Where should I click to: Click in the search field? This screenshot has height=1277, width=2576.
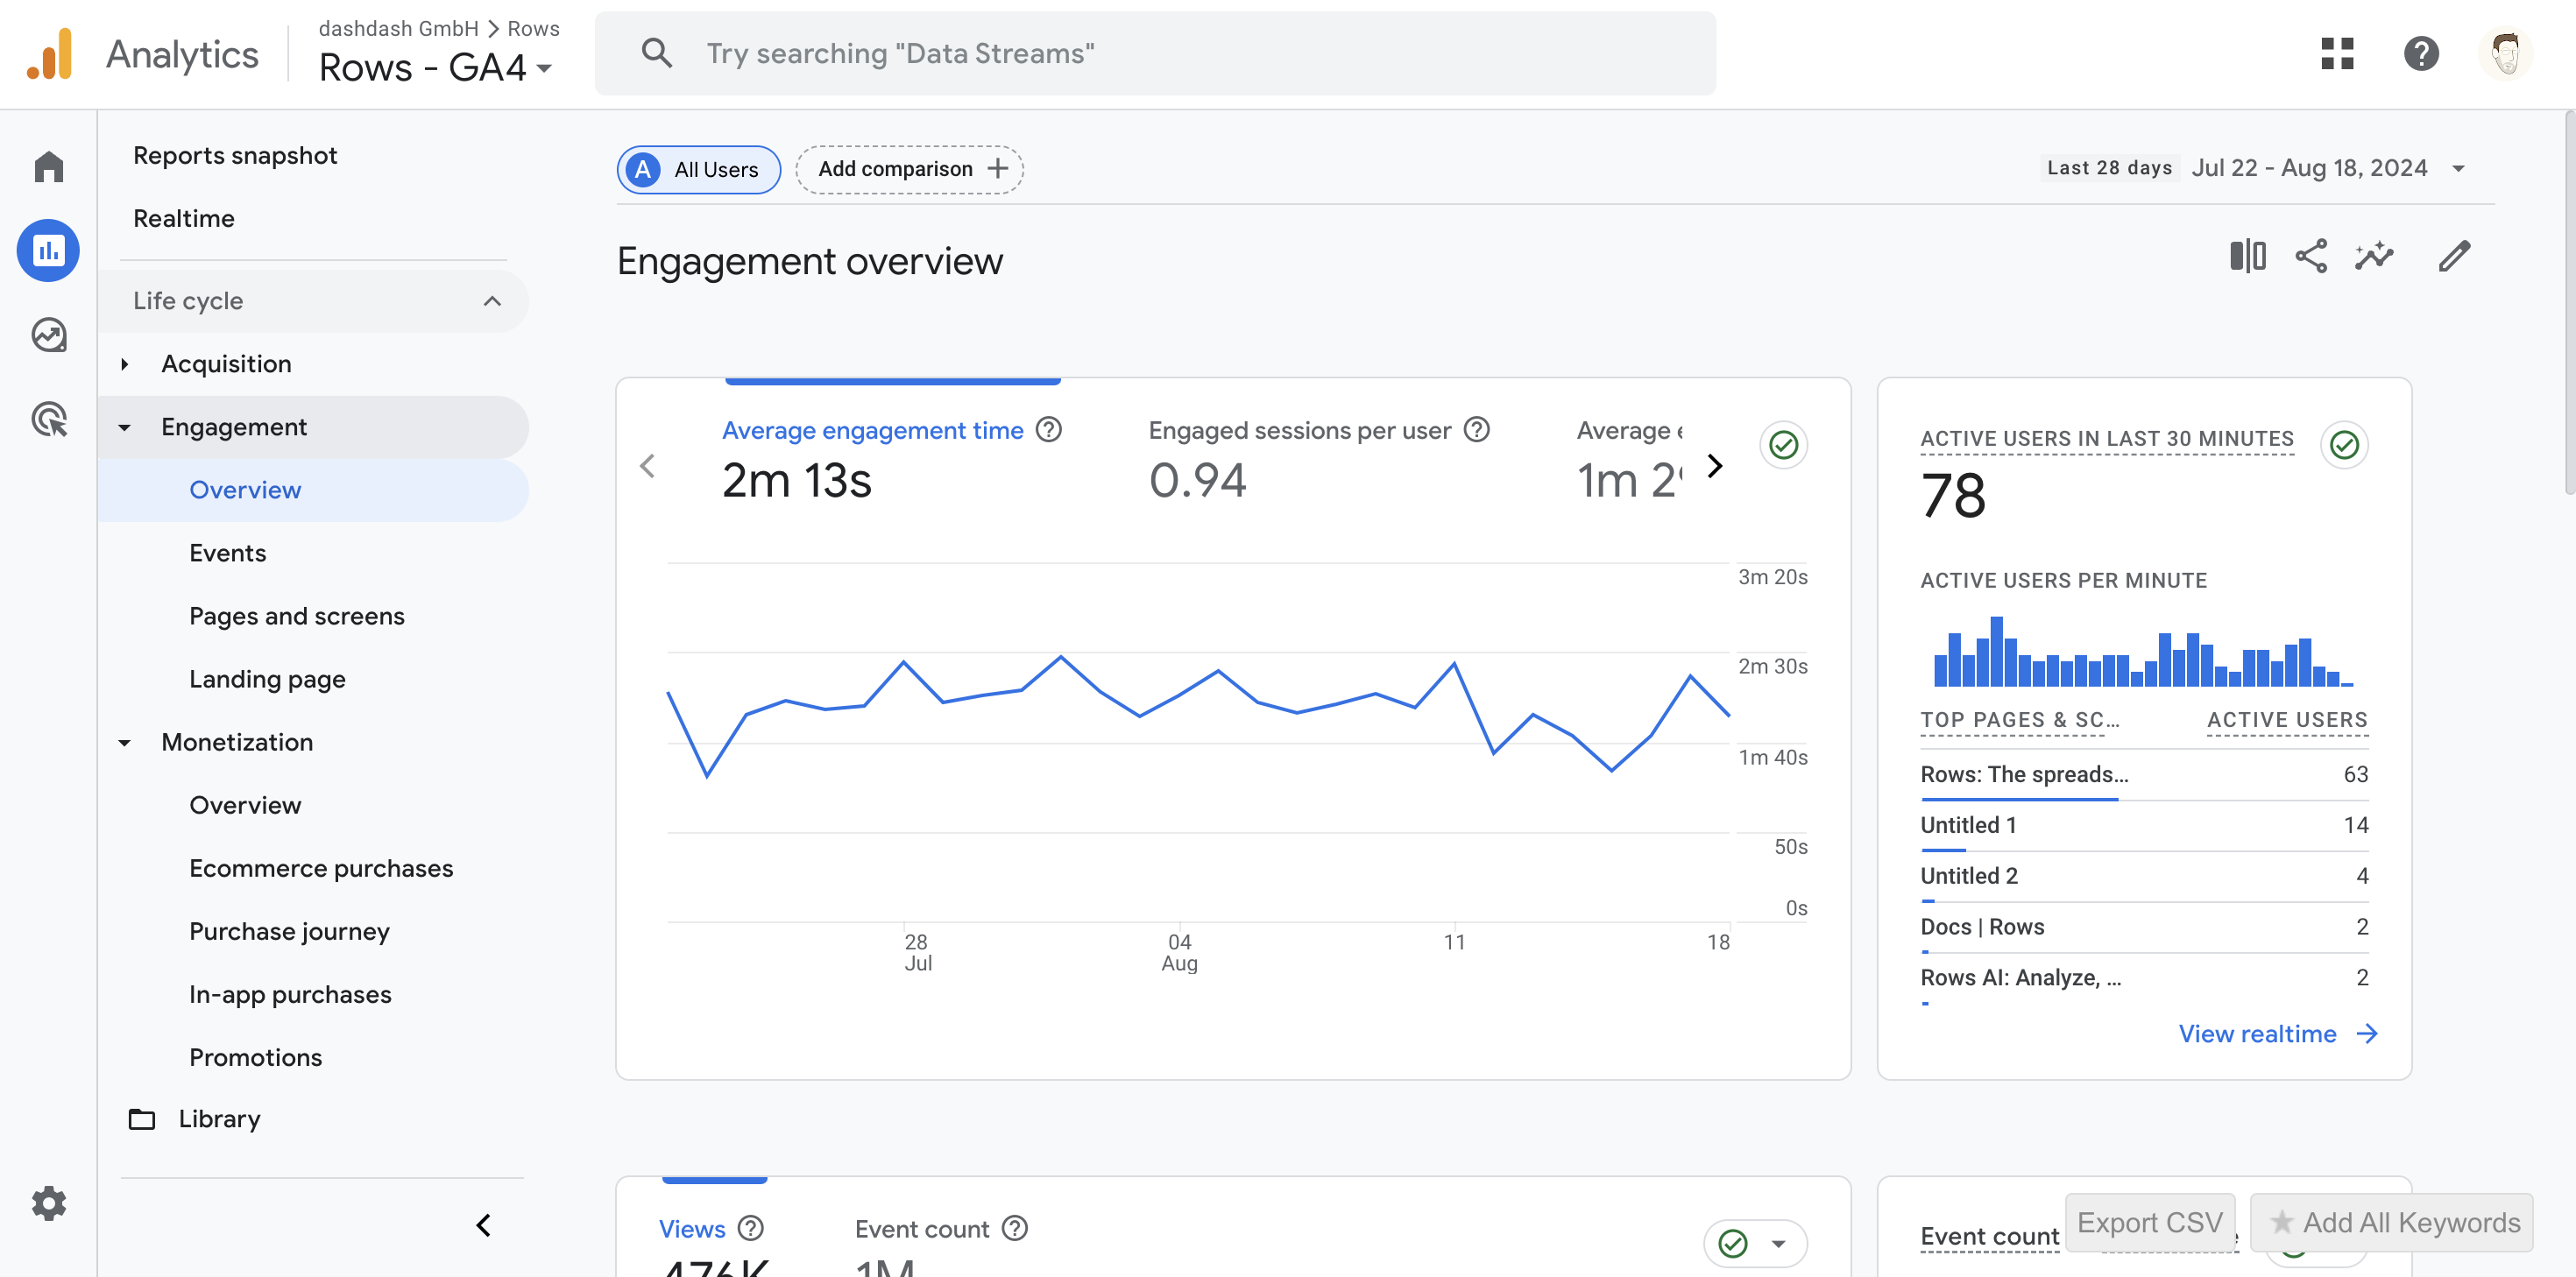click(1155, 53)
